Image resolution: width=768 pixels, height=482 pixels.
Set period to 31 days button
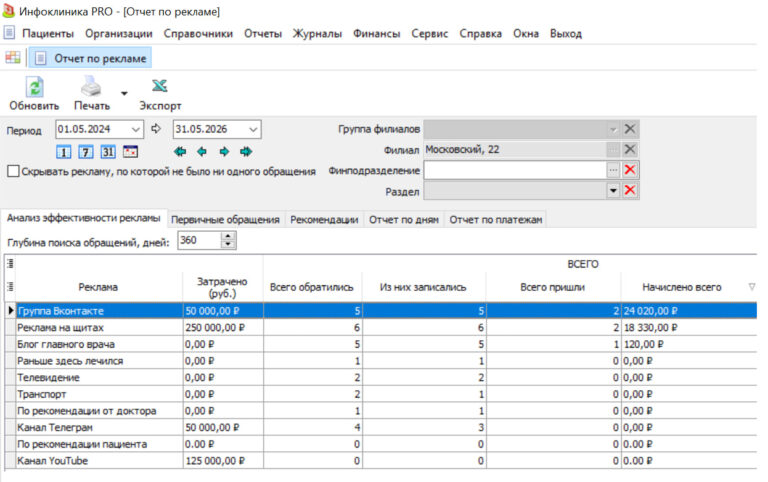(108, 152)
